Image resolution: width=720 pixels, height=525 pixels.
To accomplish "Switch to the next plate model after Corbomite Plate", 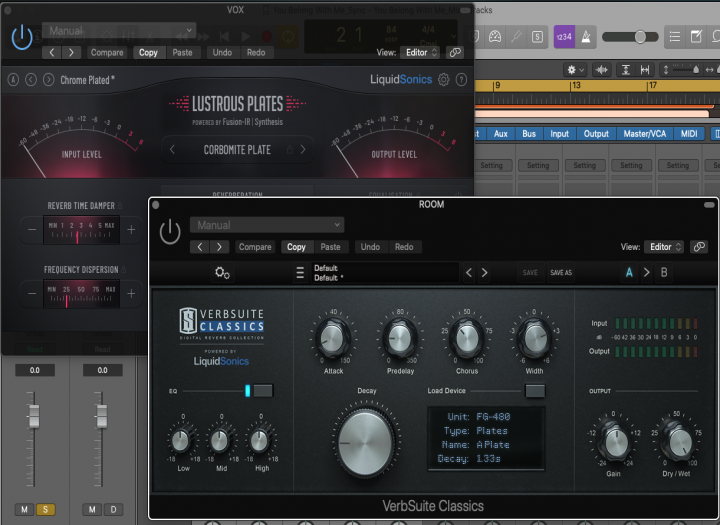I will 303,150.
